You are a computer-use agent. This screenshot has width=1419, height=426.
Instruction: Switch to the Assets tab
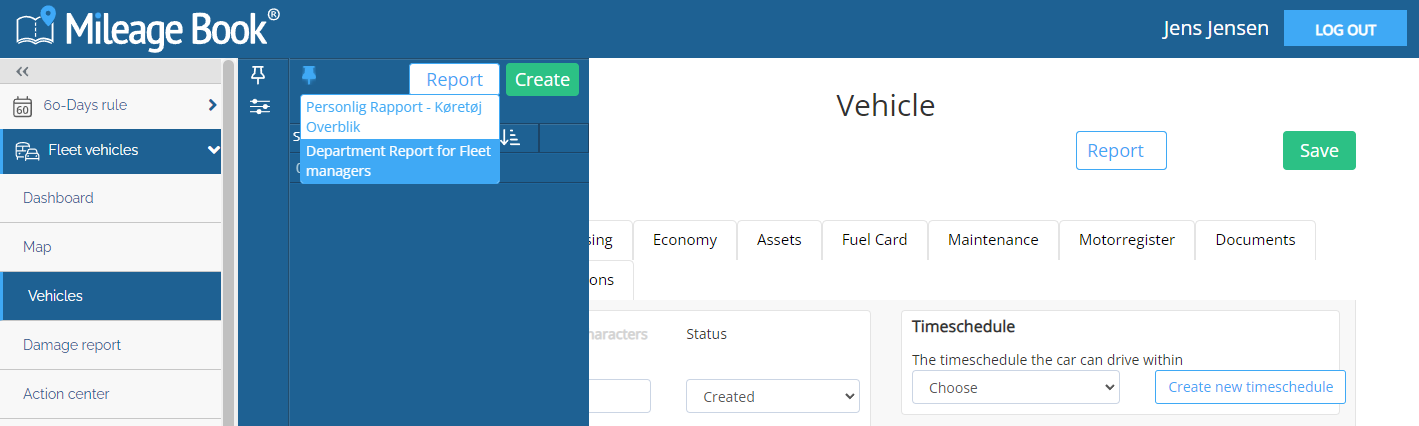[x=779, y=240]
